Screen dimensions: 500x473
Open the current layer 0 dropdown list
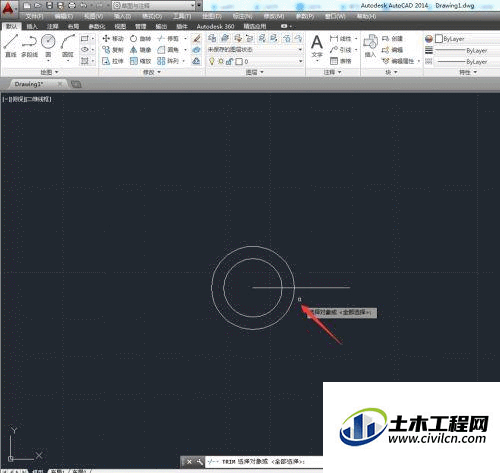pyautogui.click(x=255, y=61)
